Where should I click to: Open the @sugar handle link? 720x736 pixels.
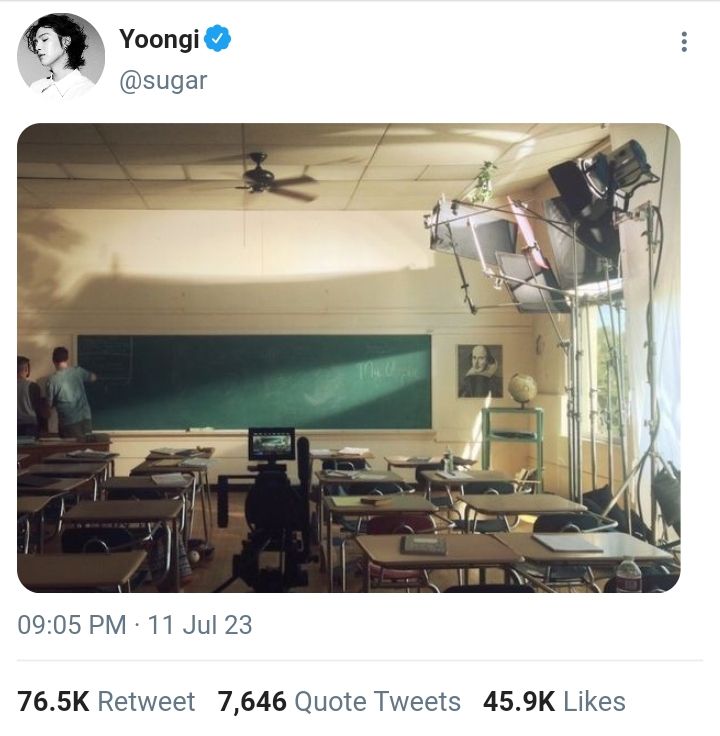163,81
